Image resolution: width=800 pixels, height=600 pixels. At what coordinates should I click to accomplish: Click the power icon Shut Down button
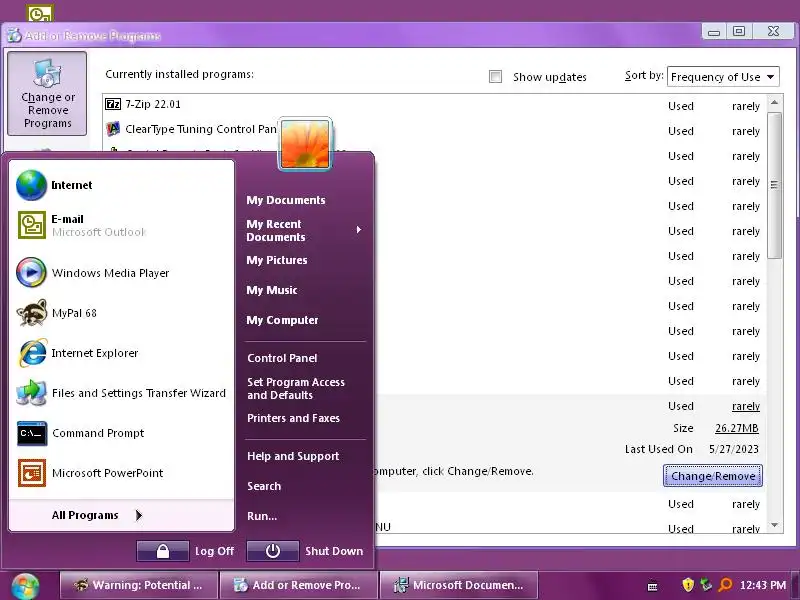pyautogui.click(x=272, y=551)
